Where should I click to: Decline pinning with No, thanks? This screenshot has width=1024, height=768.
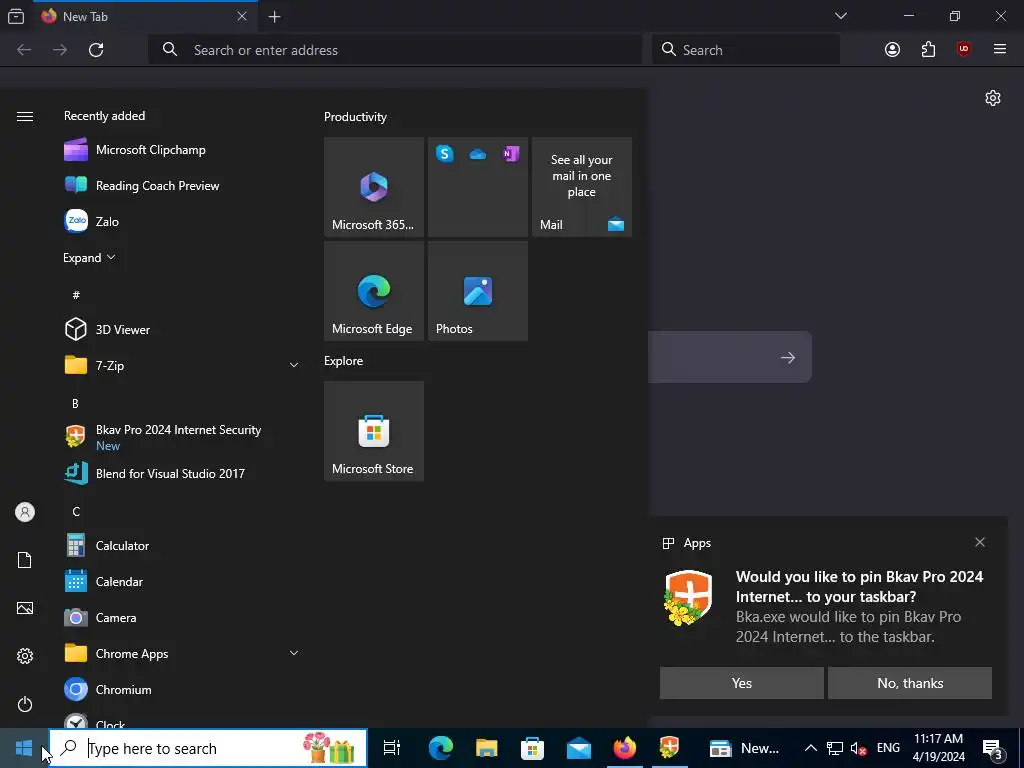[x=910, y=683]
